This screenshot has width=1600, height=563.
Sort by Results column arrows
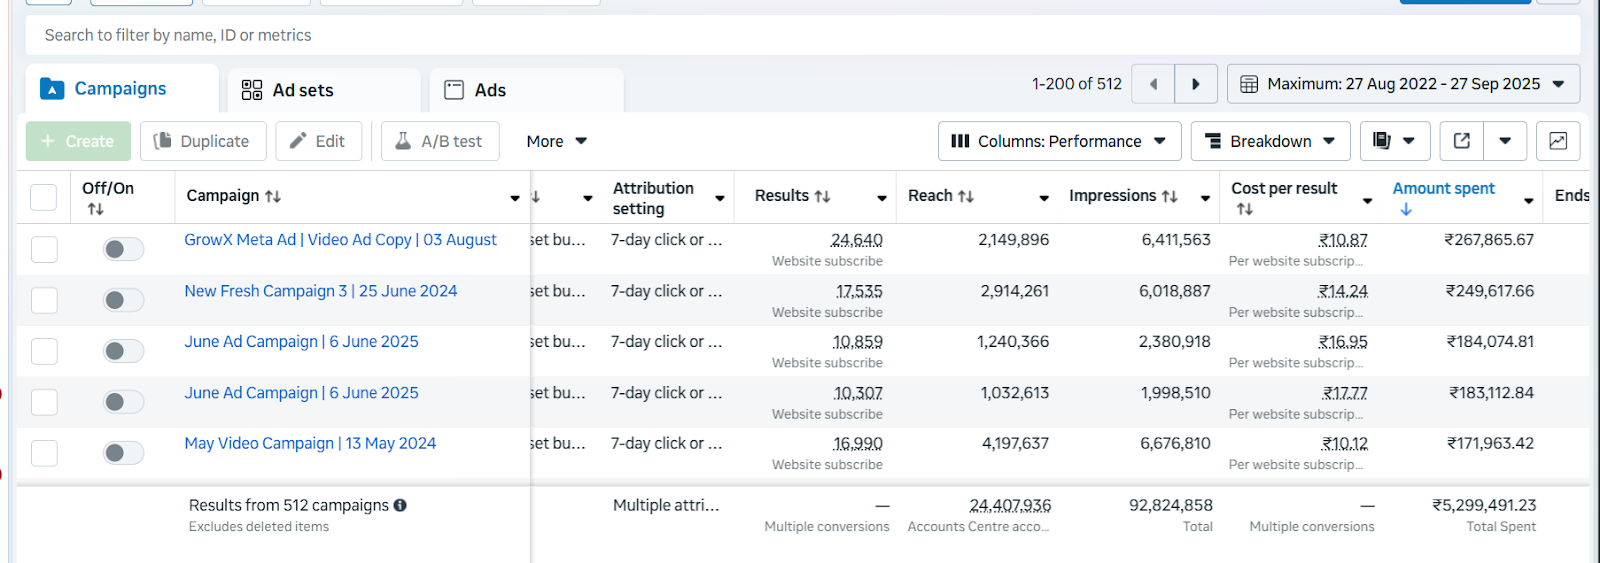[x=823, y=196]
